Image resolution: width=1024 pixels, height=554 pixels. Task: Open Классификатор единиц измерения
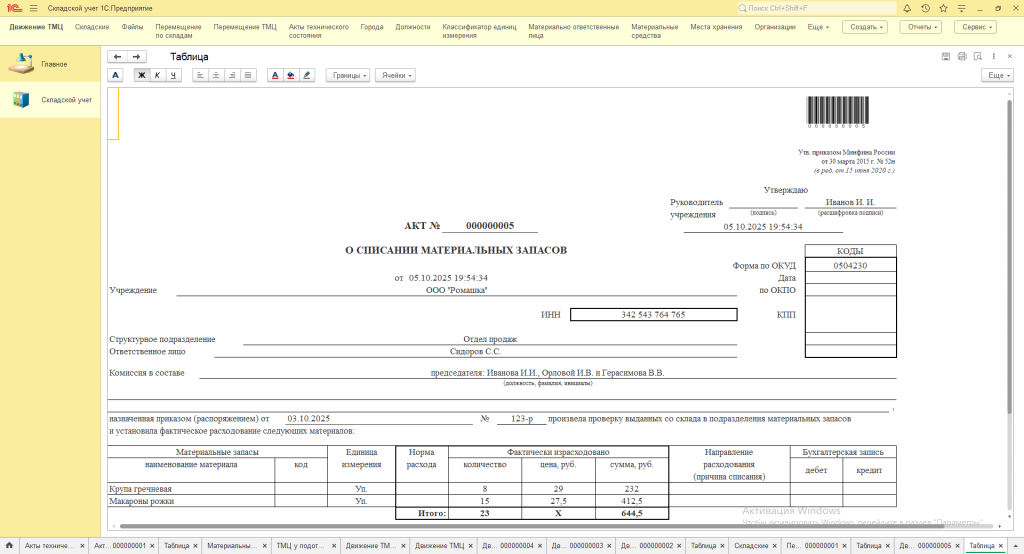pyautogui.click(x=479, y=31)
